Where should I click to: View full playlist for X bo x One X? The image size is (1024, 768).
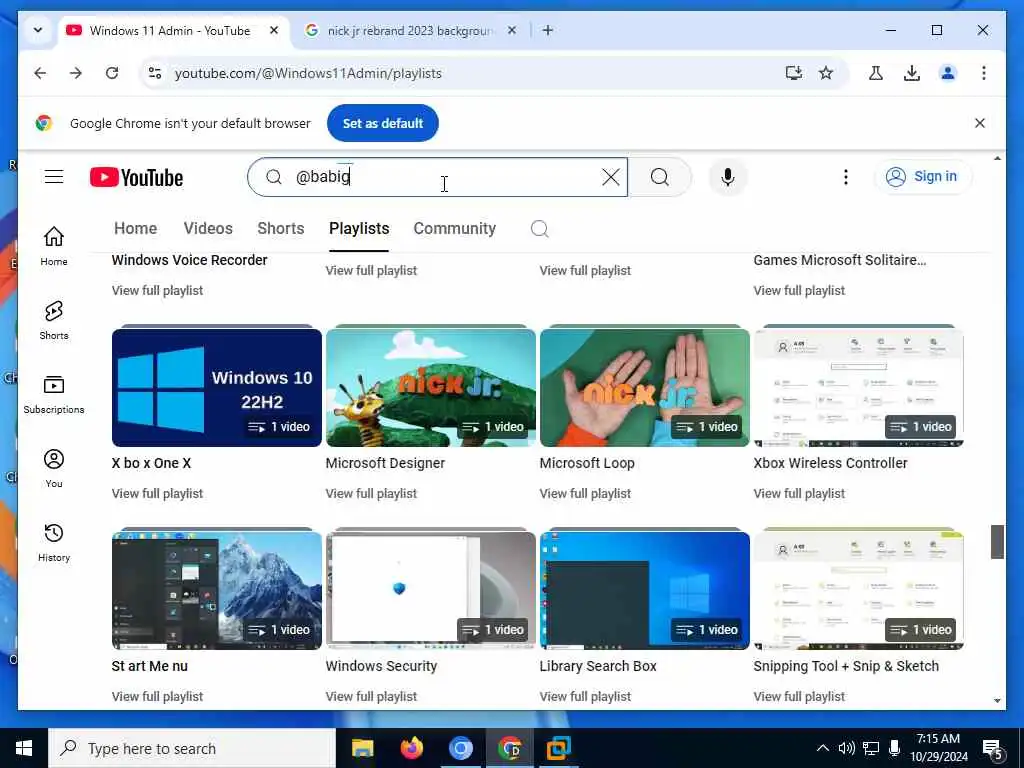[x=157, y=494]
